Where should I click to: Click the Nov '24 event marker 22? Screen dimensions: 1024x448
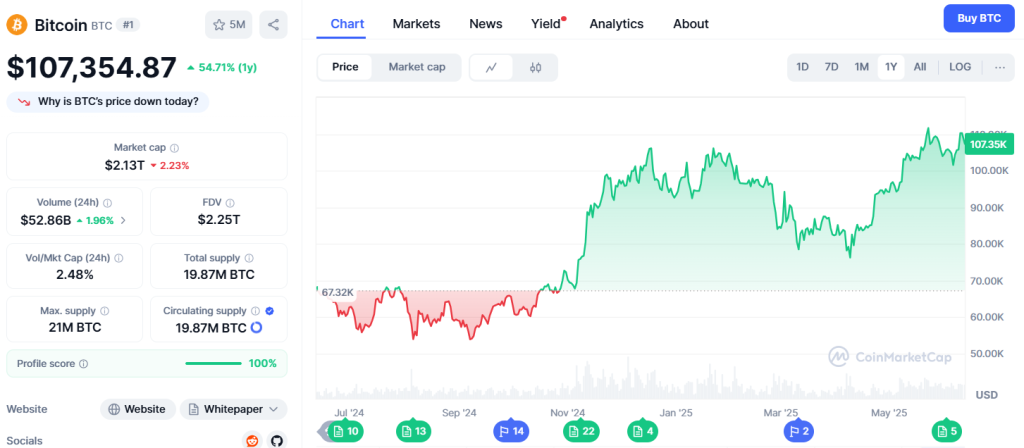[x=581, y=431]
